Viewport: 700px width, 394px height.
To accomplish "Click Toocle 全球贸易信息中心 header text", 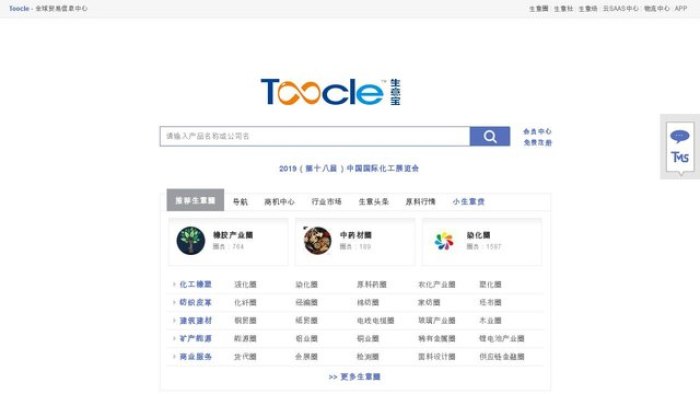I will 48,8.
